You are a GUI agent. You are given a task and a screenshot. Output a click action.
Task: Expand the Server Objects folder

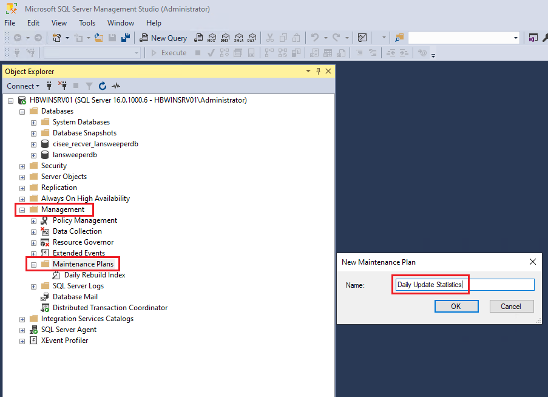[x=22, y=177]
